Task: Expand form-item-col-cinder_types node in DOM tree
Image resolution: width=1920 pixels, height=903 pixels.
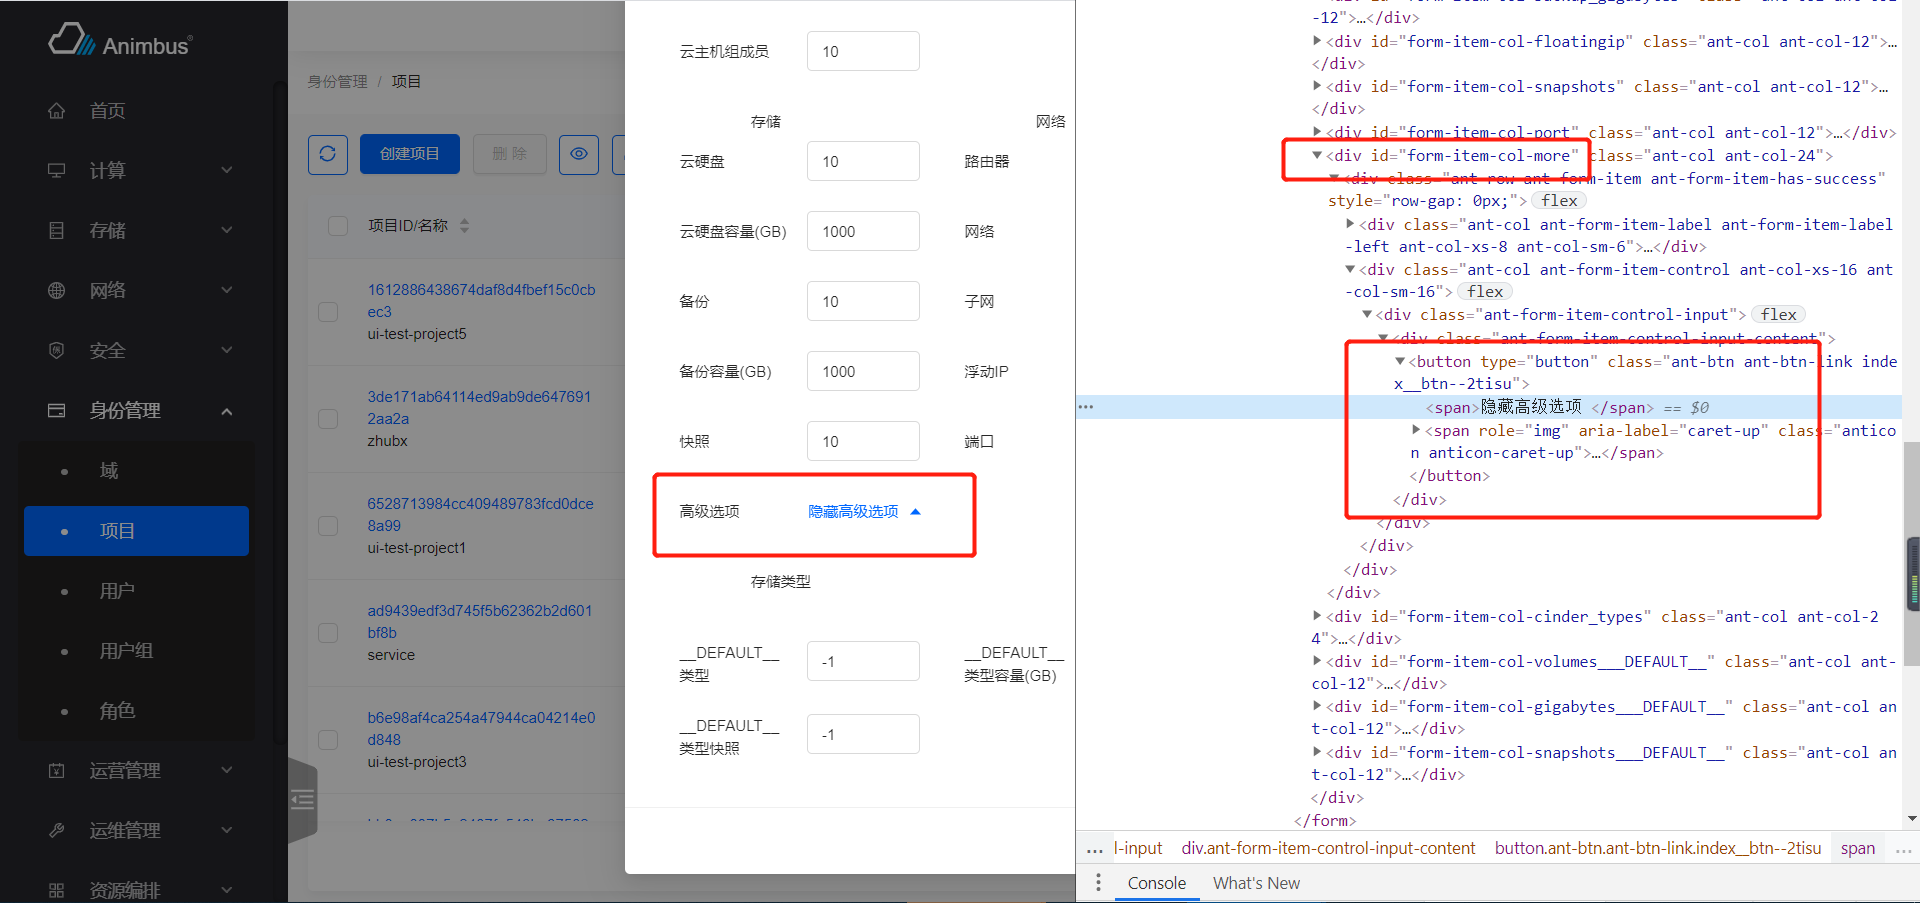Action: point(1317,616)
